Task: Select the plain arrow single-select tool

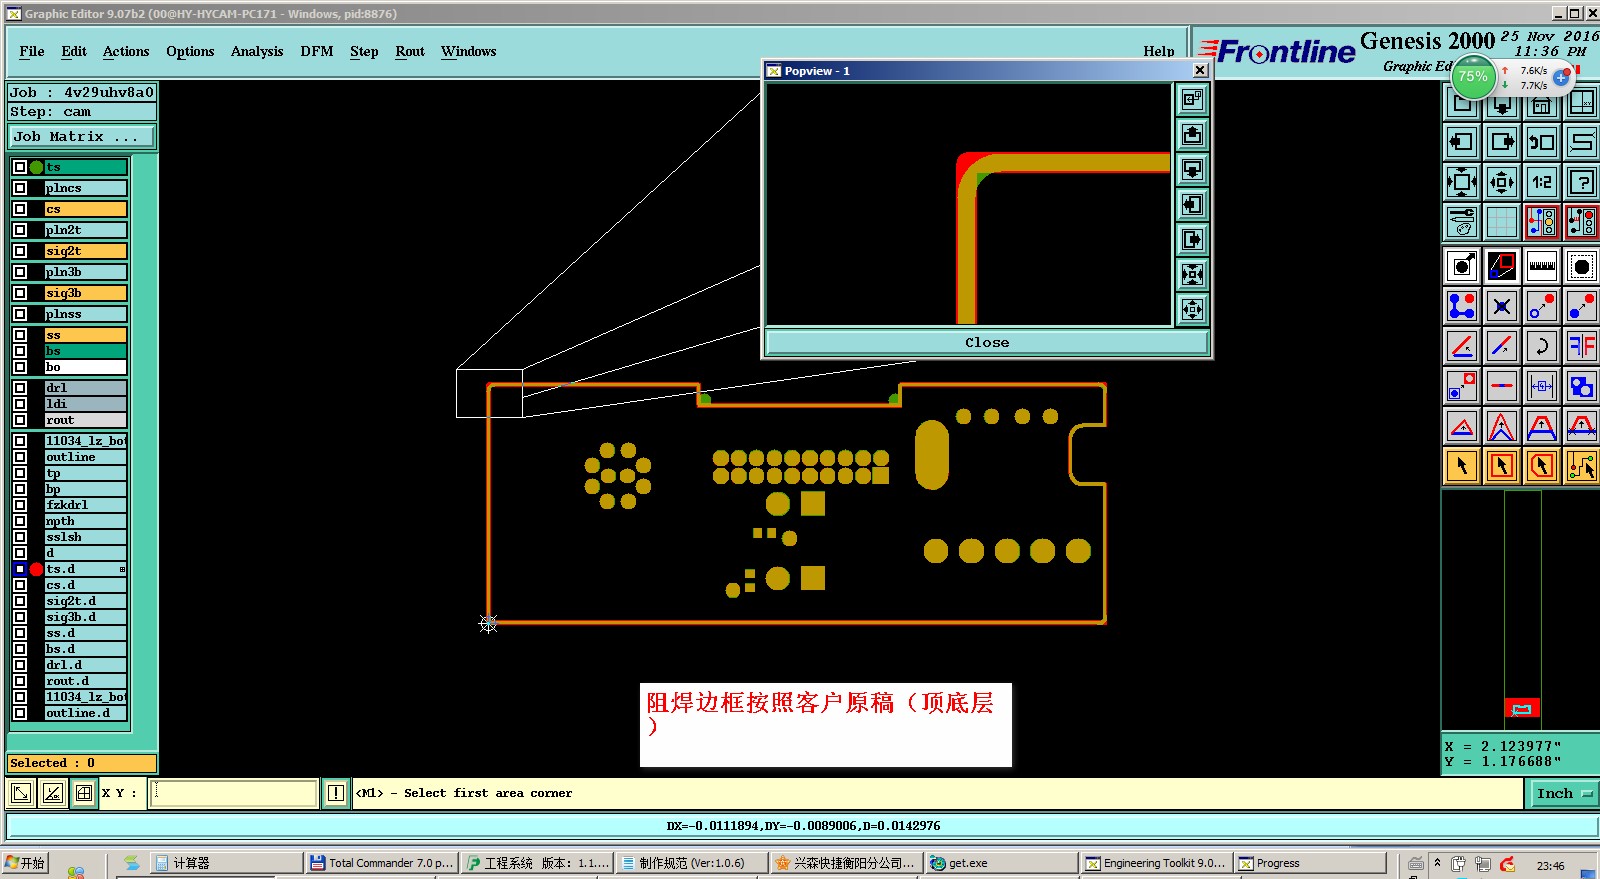Action: 1462,466
